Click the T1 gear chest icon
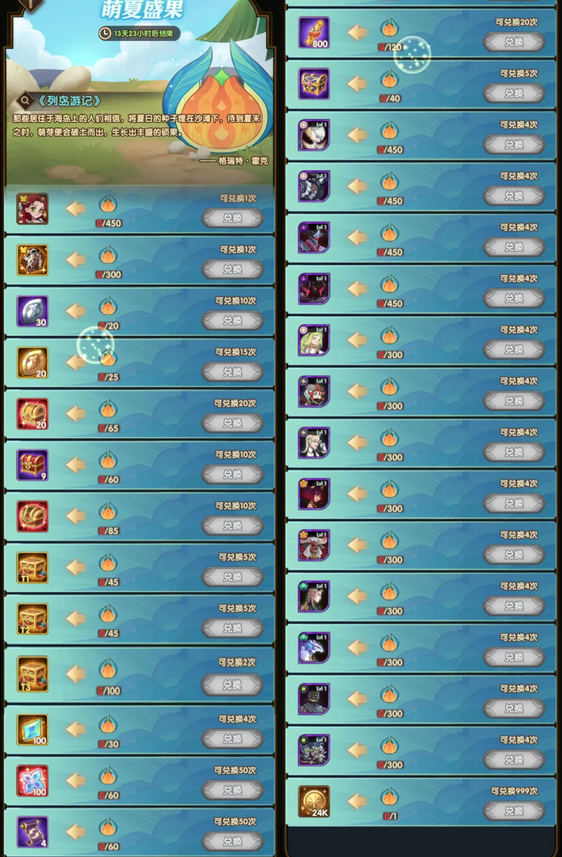562x857 pixels. [x=32, y=567]
